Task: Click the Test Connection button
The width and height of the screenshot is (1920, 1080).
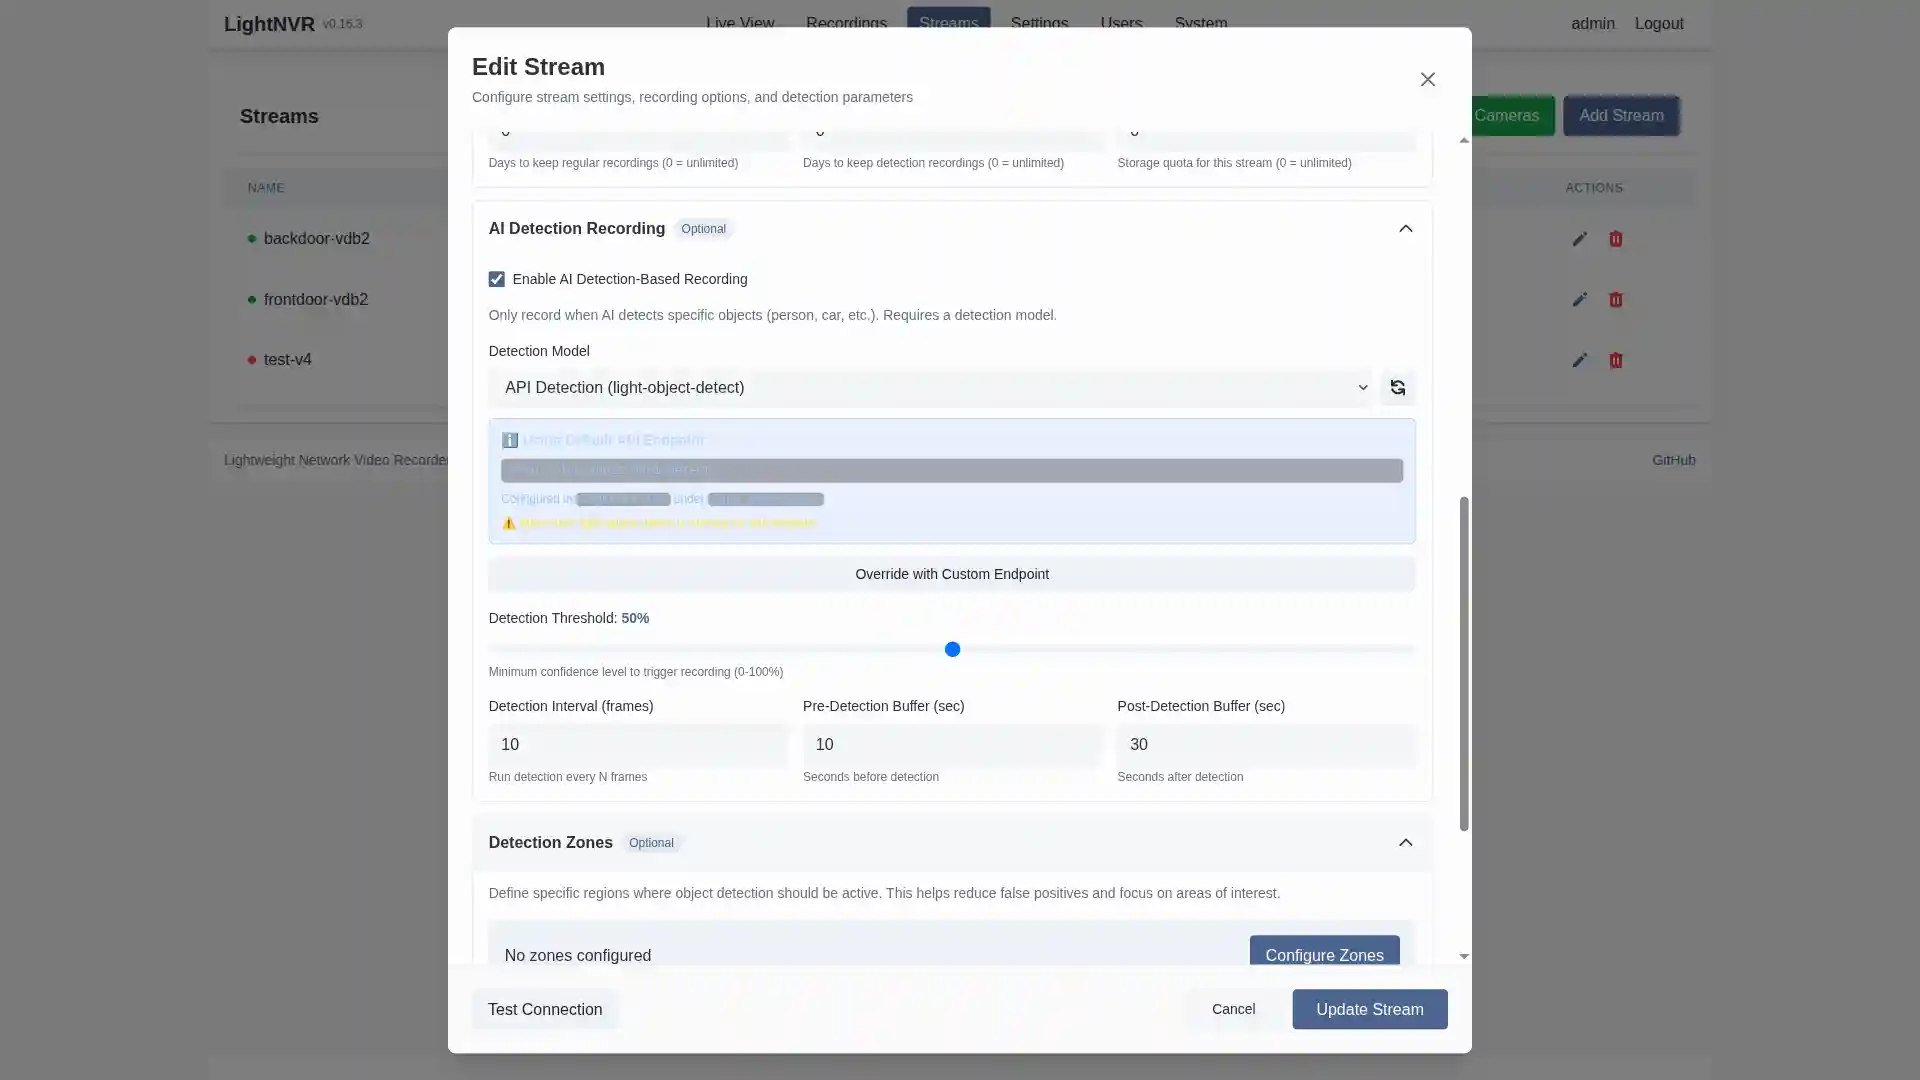Action: click(545, 1009)
